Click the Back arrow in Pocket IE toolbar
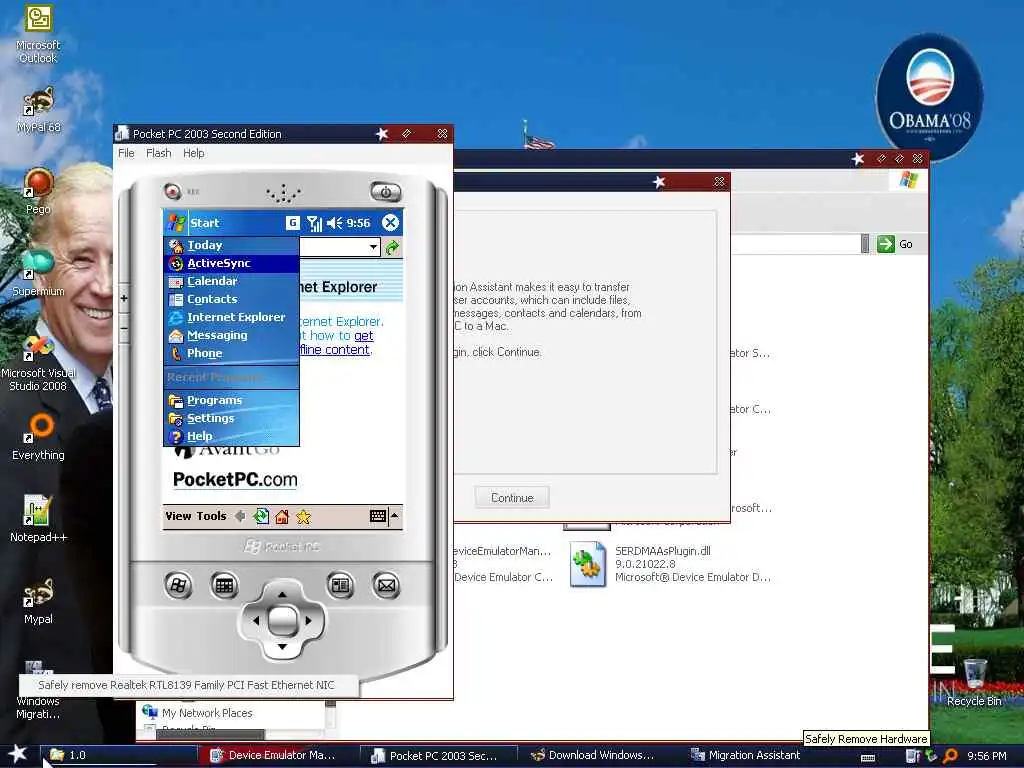This screenshot has width=1024, height=768. click(x=240, y=517)
